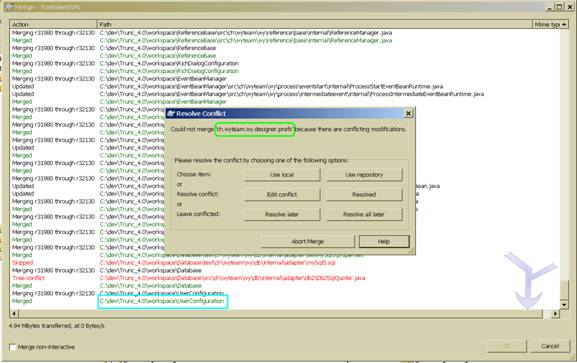The image size is (577, 363).
Task: Sort list by the Path column header
Action: coord(315,24)
